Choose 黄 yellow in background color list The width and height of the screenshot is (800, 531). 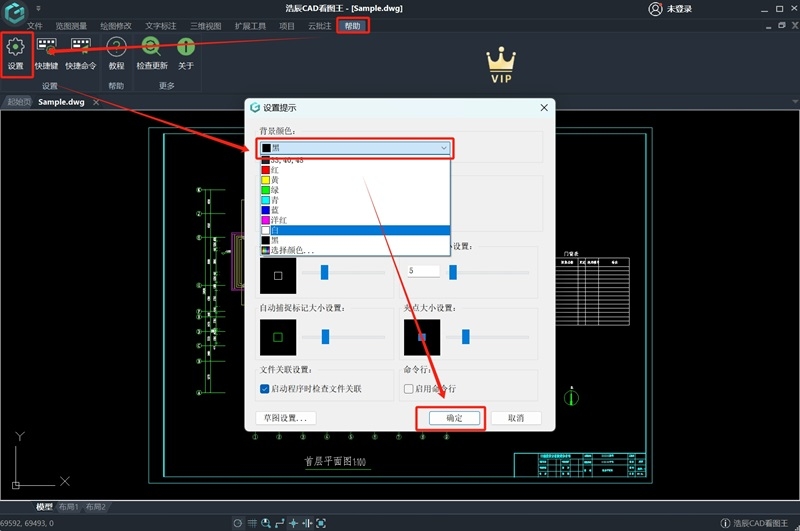(355, 180)
